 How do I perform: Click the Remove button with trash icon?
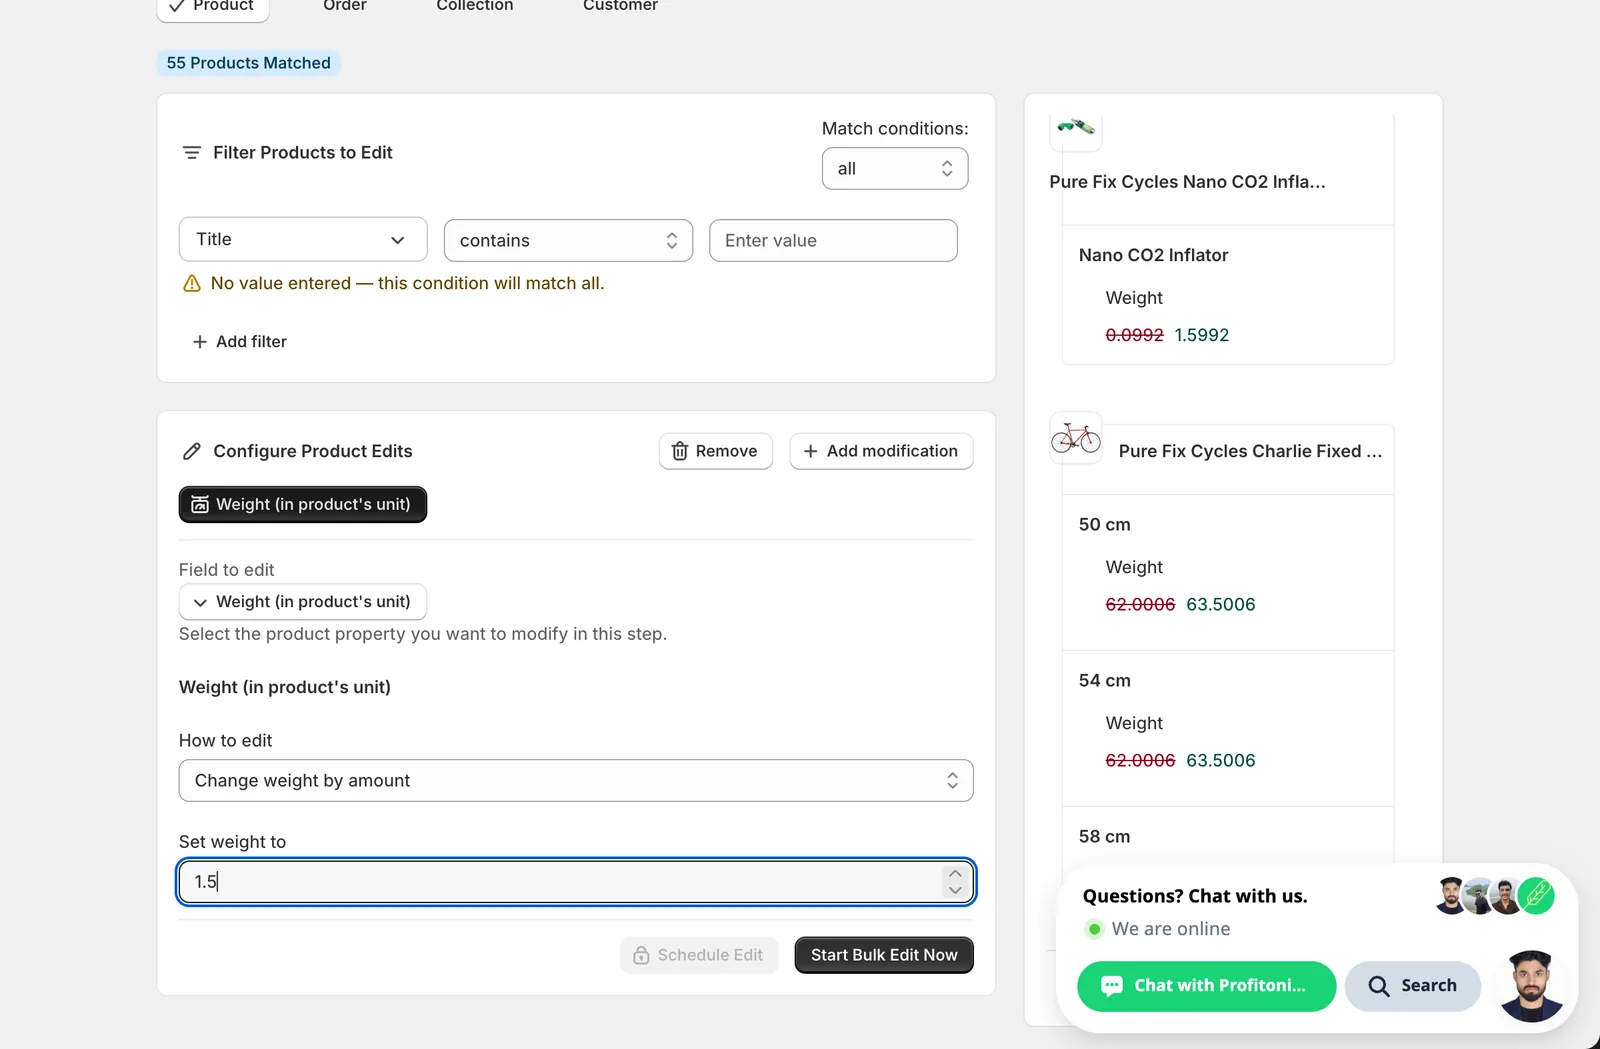pyautogui.click(x=715, y=451)
